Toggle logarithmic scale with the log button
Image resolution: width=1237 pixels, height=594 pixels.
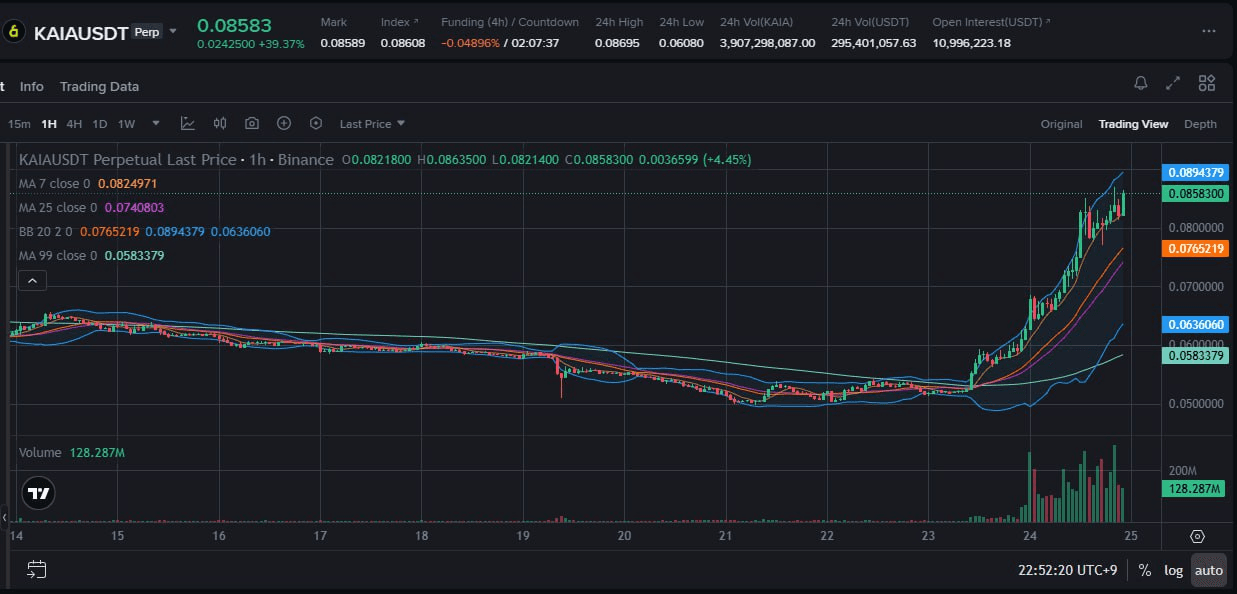1172,570
